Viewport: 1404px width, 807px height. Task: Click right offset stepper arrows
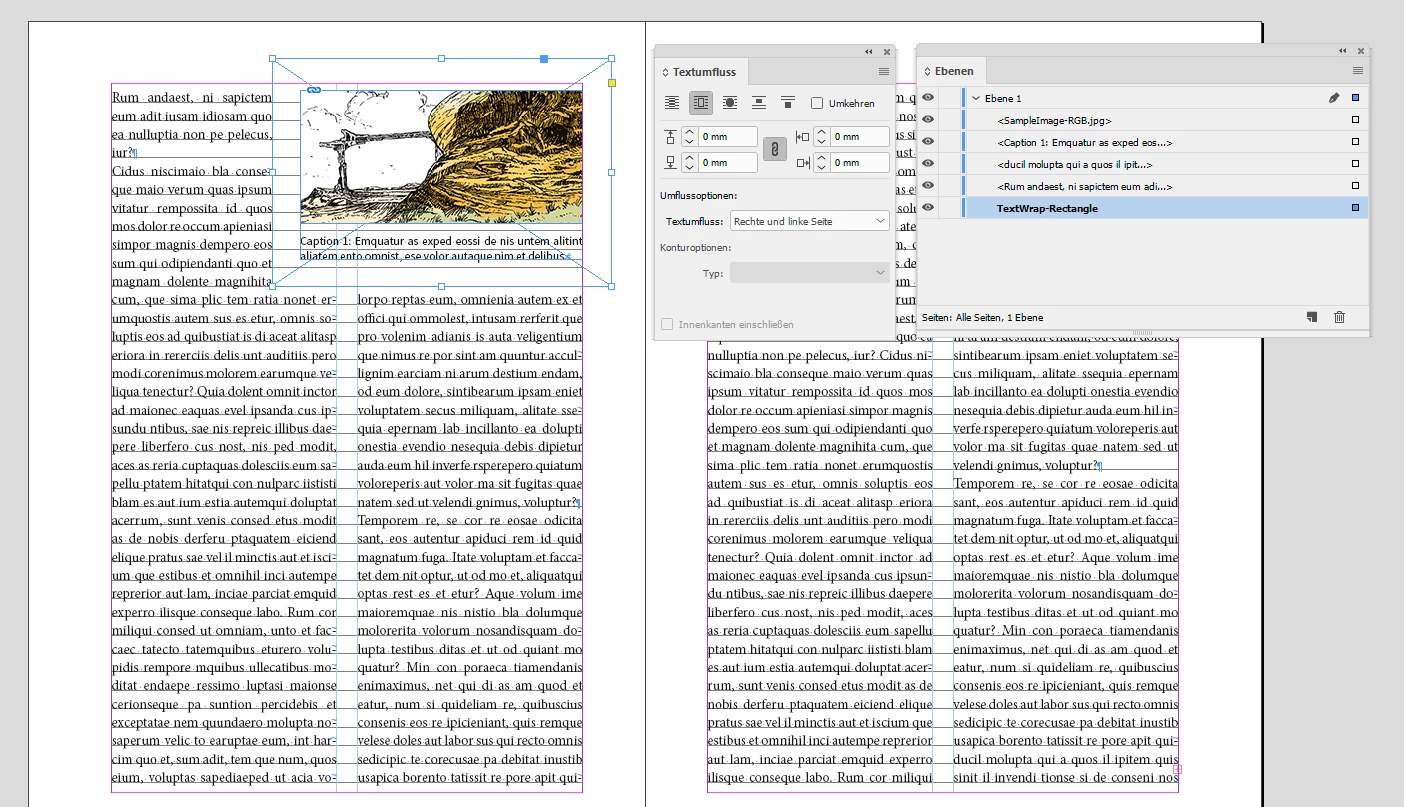821,162
